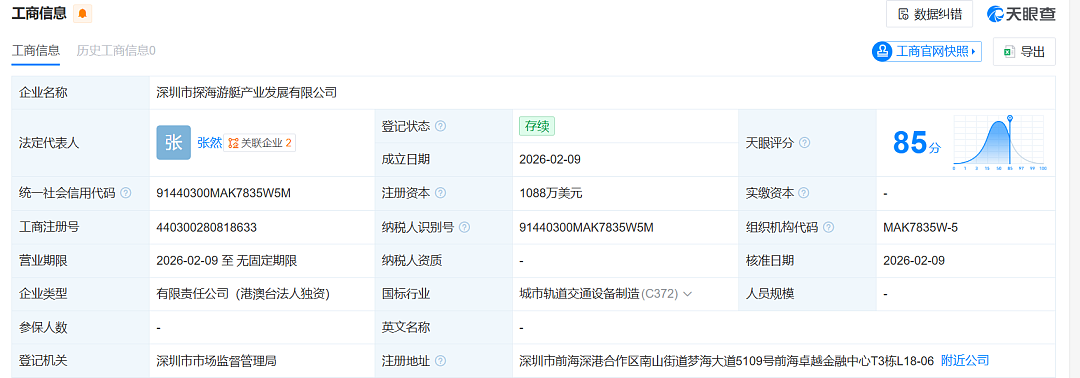Click help icon next to 组织机构代码
The width and height of the screenshot is (1080, 378).
pyautogui.click(x=828, y=227)
